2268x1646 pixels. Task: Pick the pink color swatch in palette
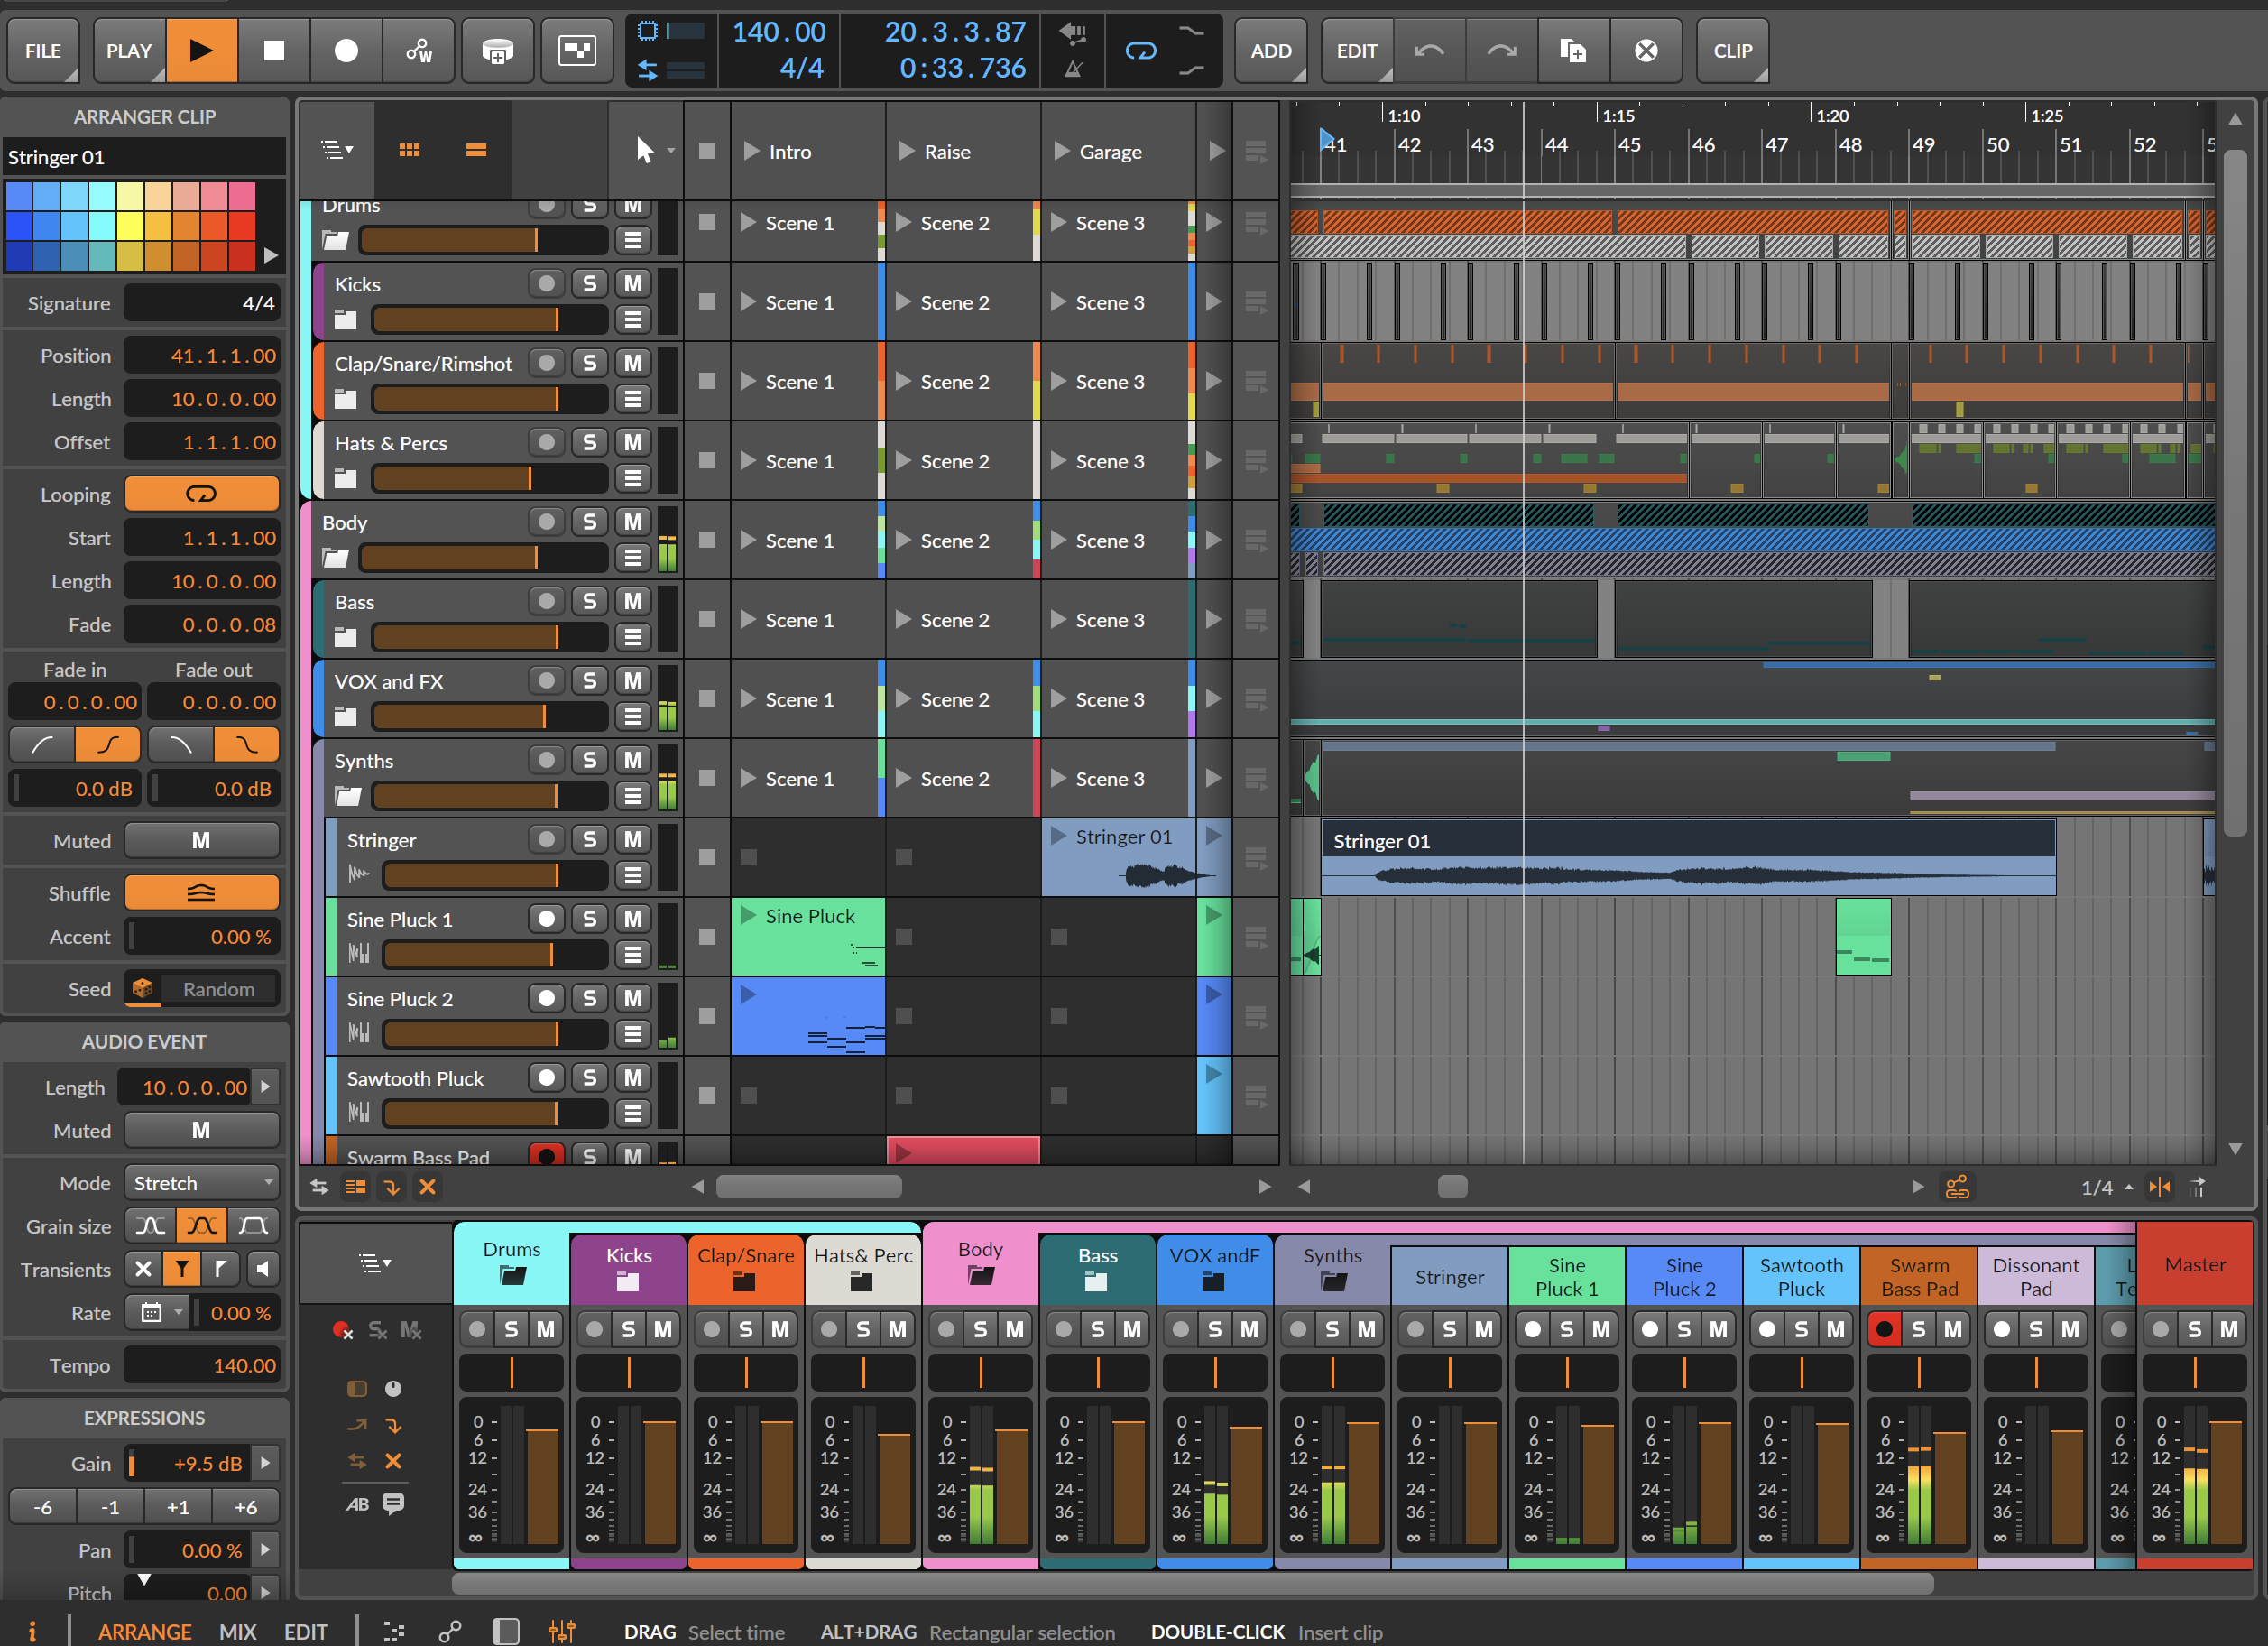pyautogui.click(x=242, y=196)
